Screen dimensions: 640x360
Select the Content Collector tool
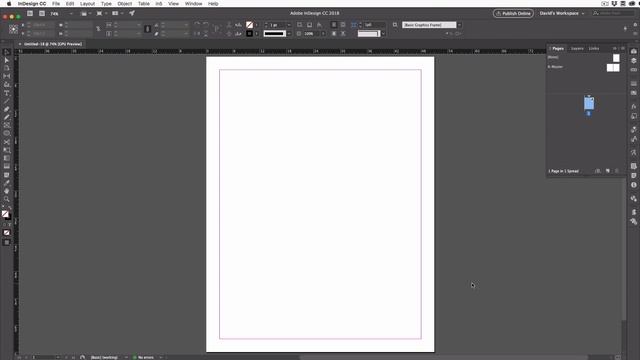[x=7, y=84]
